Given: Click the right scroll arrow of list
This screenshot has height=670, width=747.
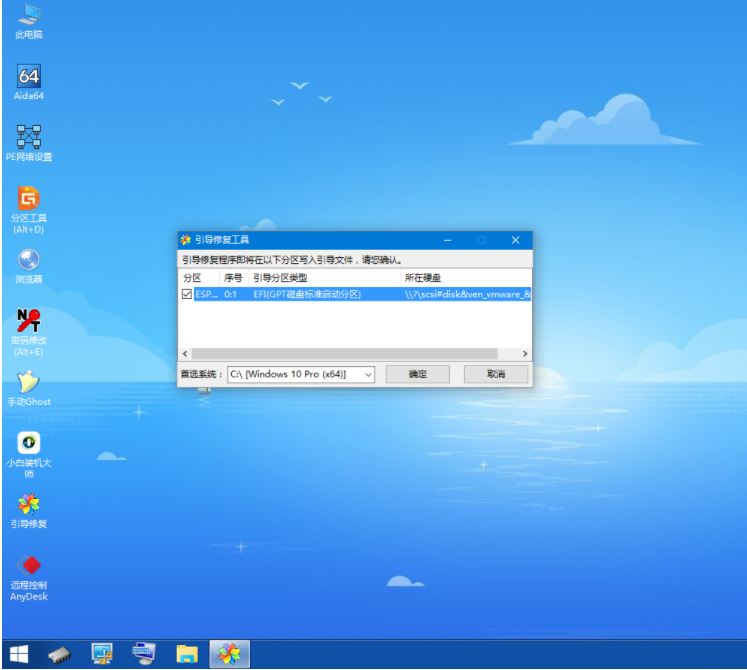Looking at the screenshot, I should (525, 354).
